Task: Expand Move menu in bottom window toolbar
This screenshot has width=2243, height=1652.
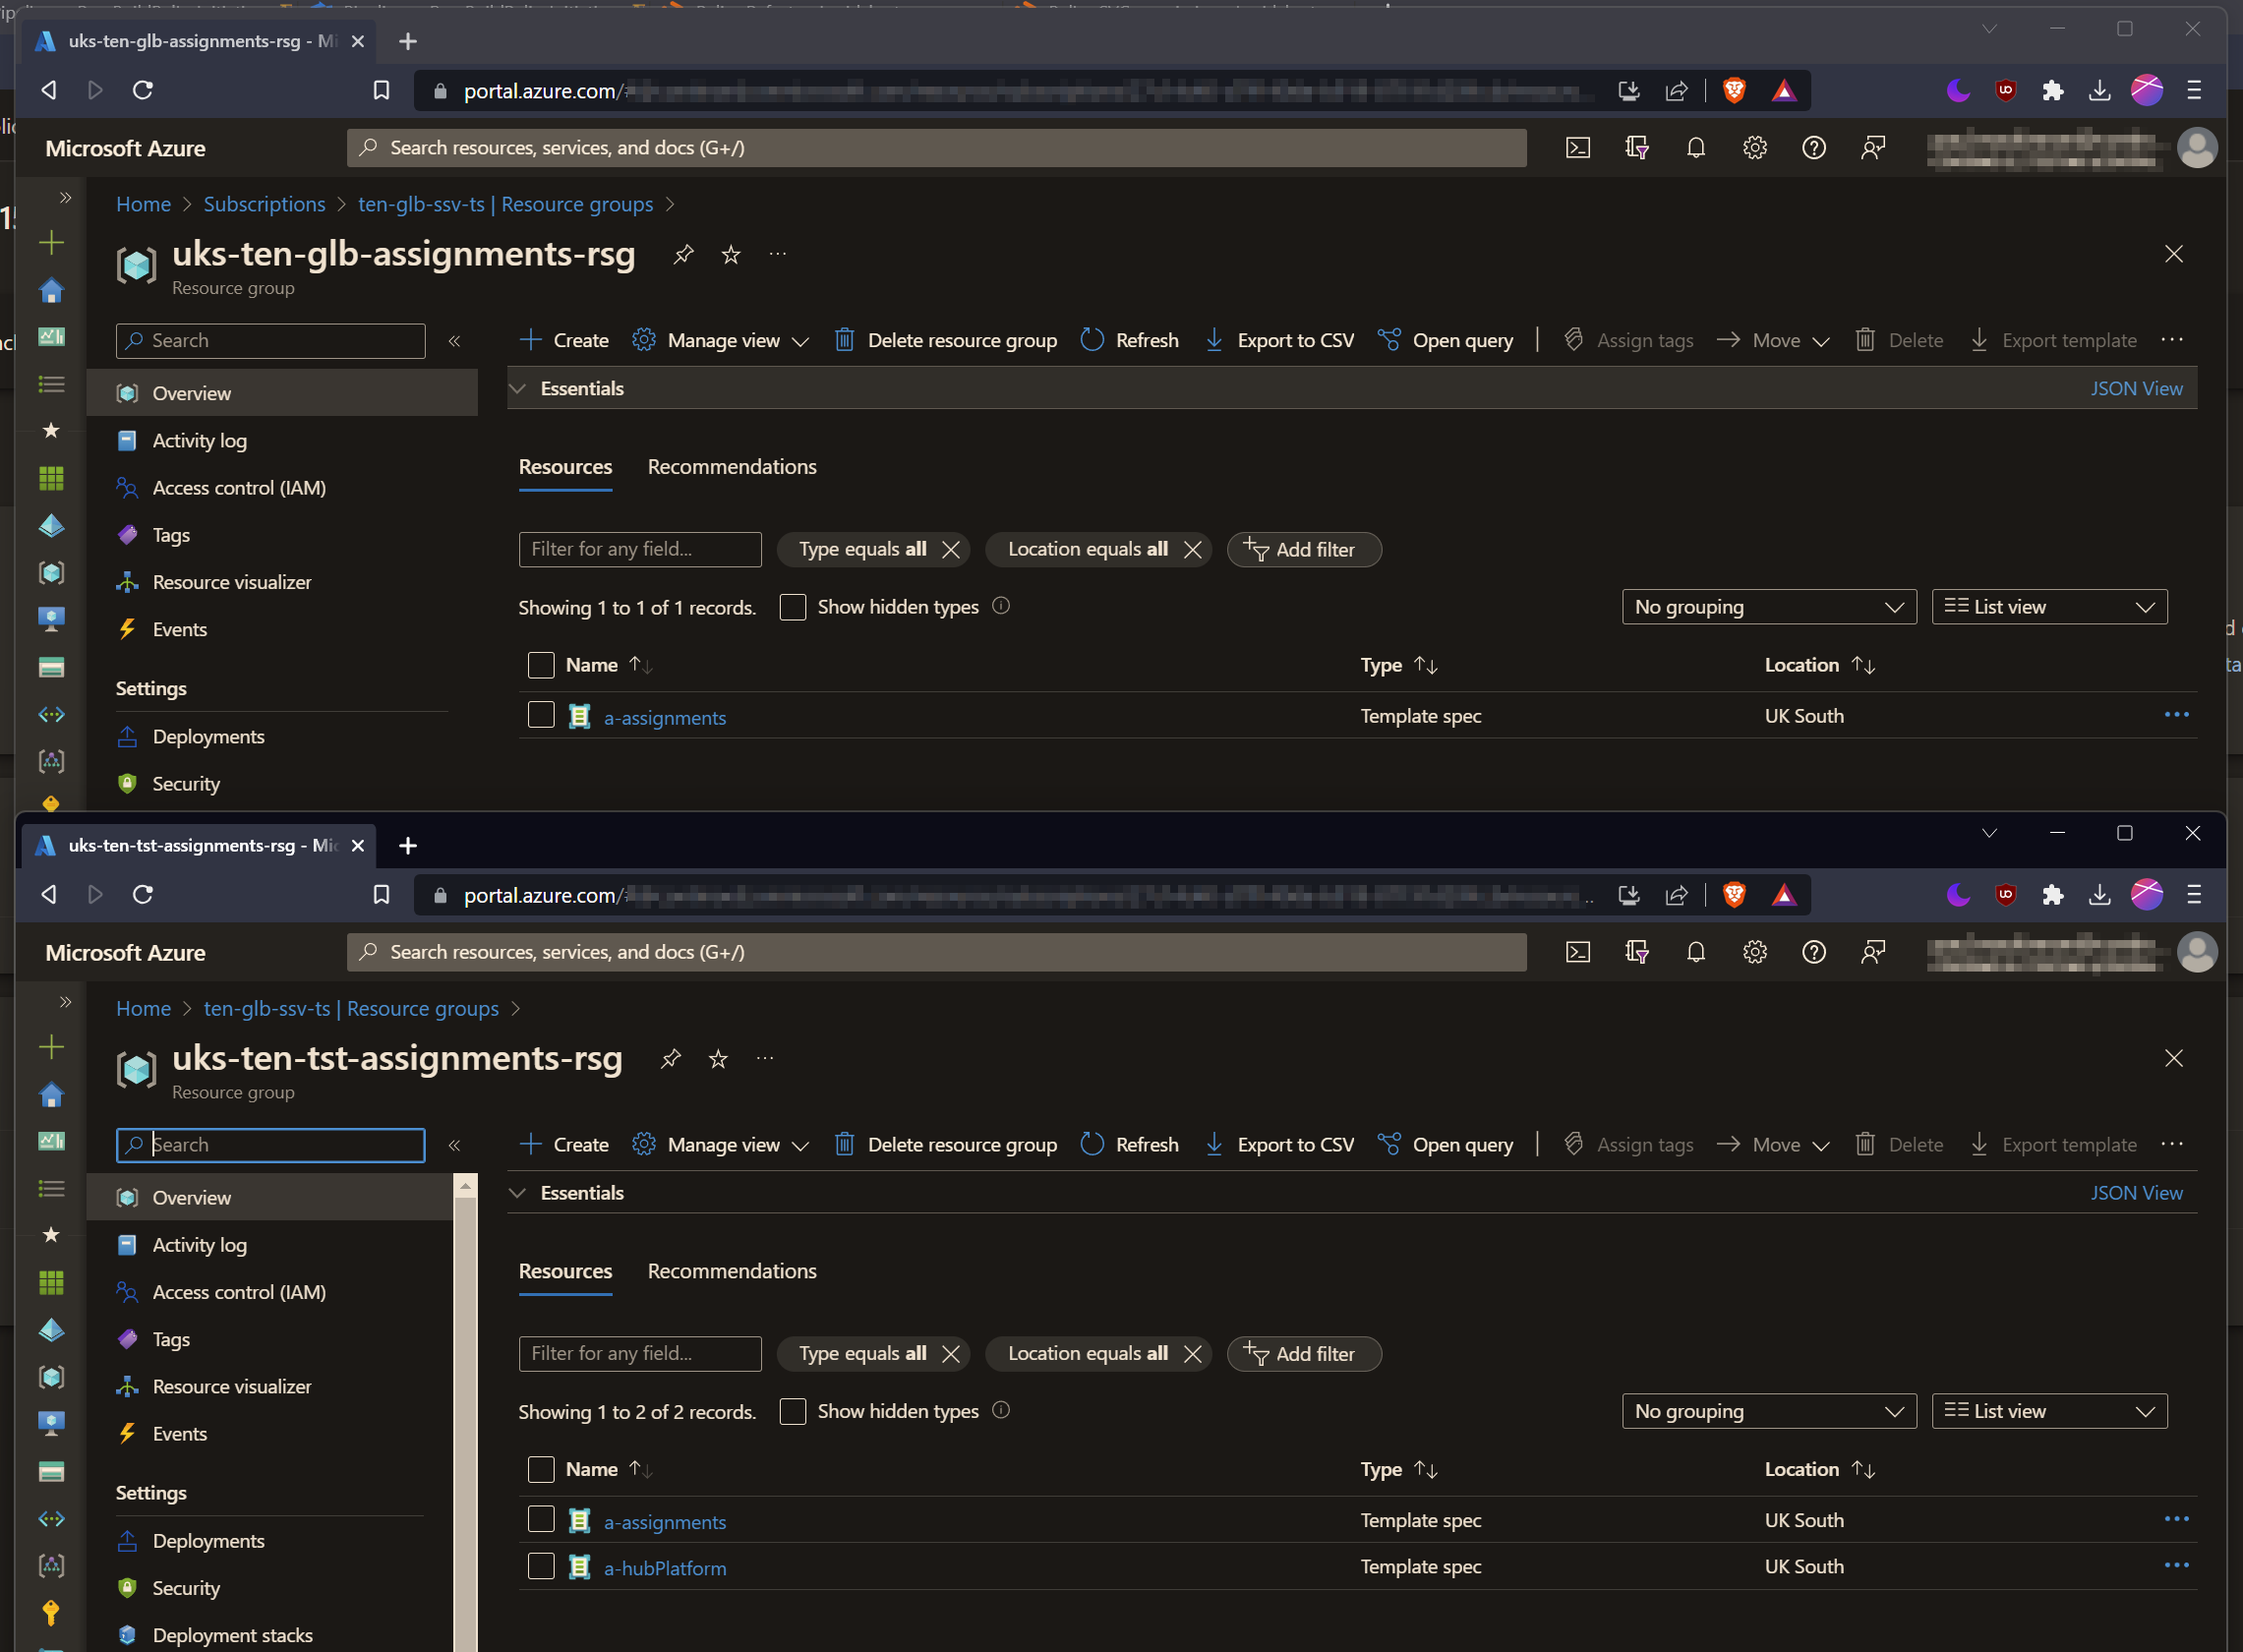Action: point(1773,1145)
